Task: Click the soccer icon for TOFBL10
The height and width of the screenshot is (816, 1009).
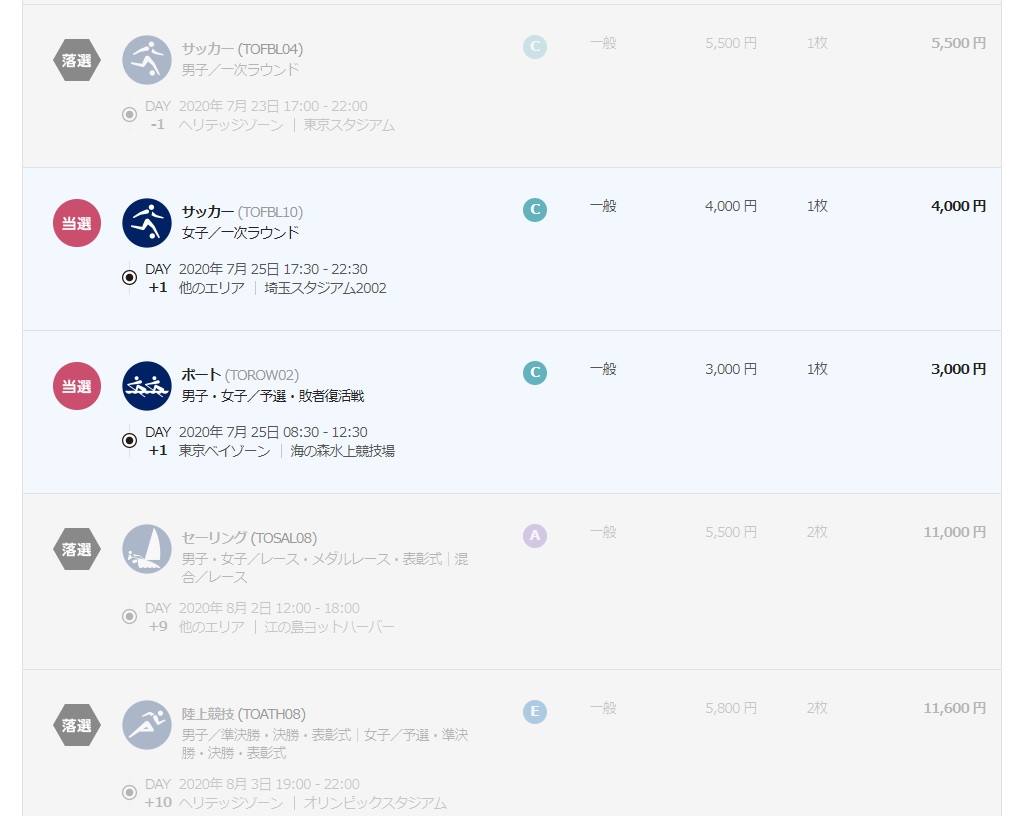Action: pos(147,223)
